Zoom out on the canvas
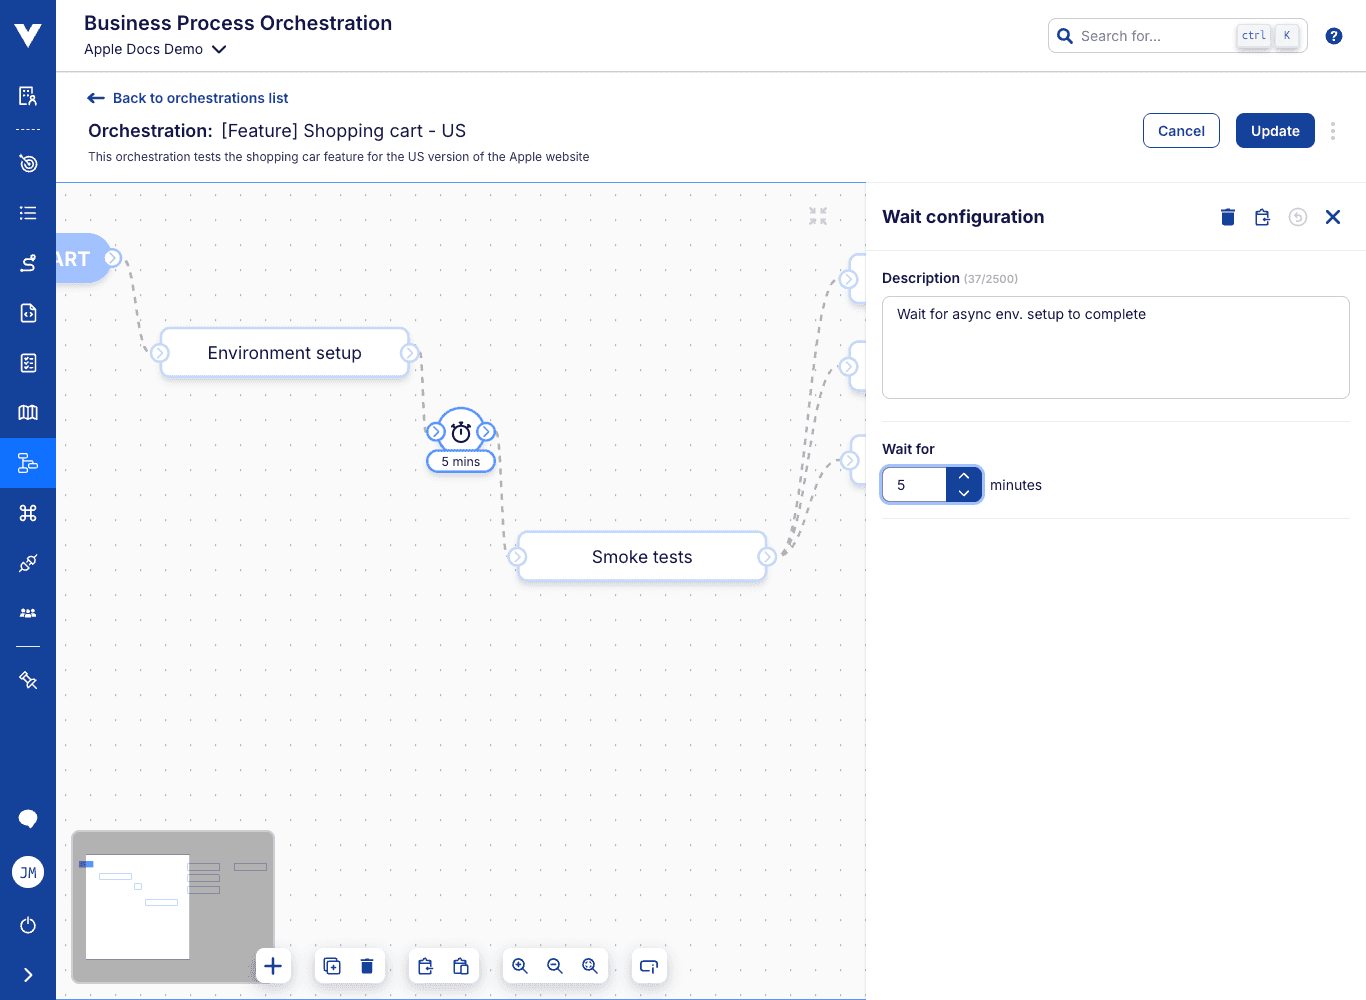 tap(555, 965)
